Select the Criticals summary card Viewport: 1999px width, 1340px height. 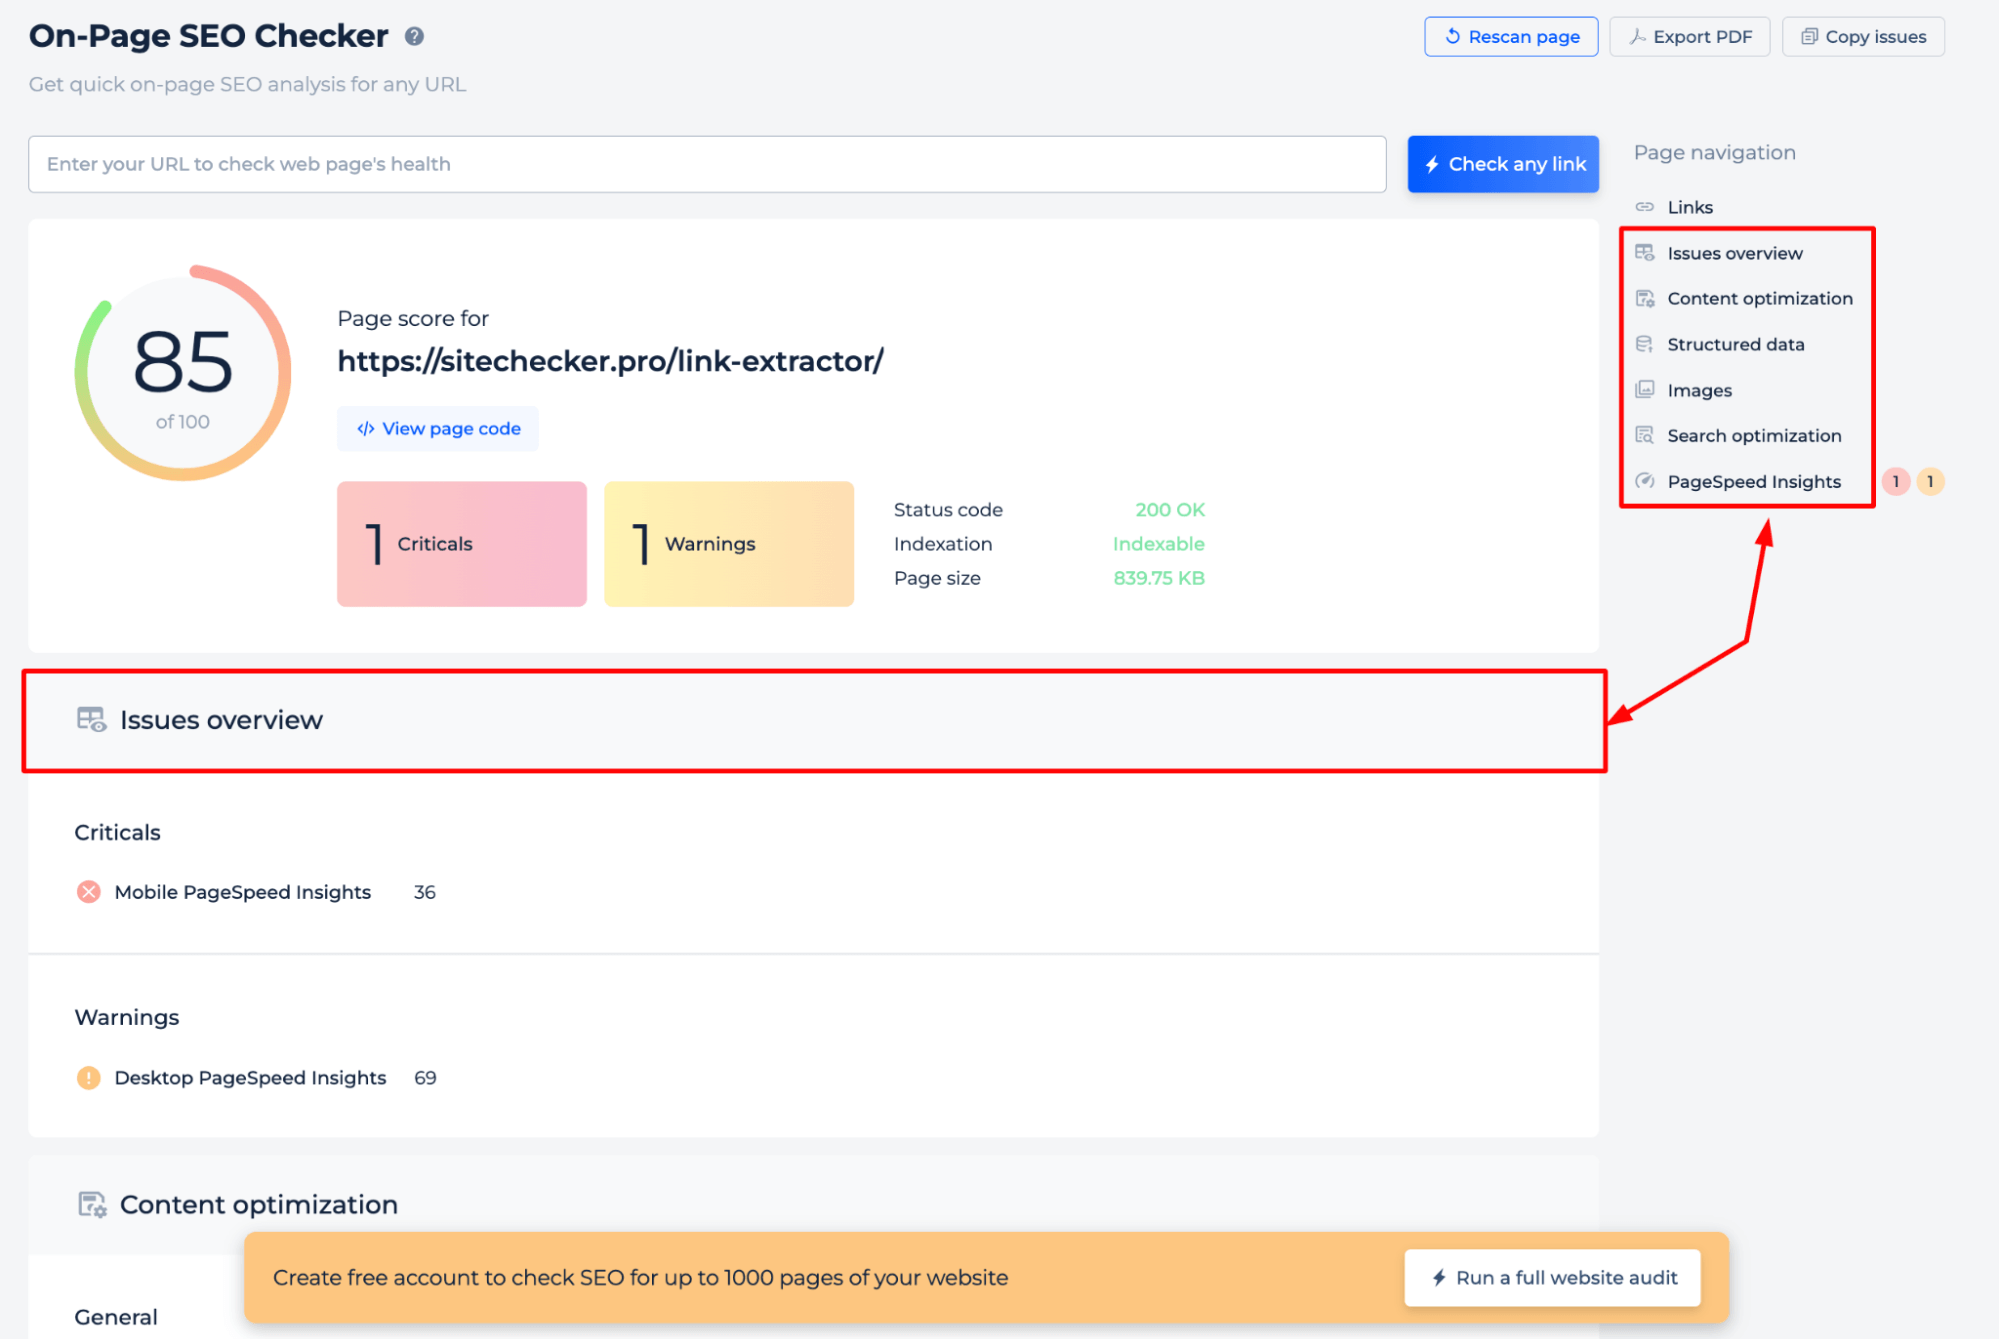(461, 544)
